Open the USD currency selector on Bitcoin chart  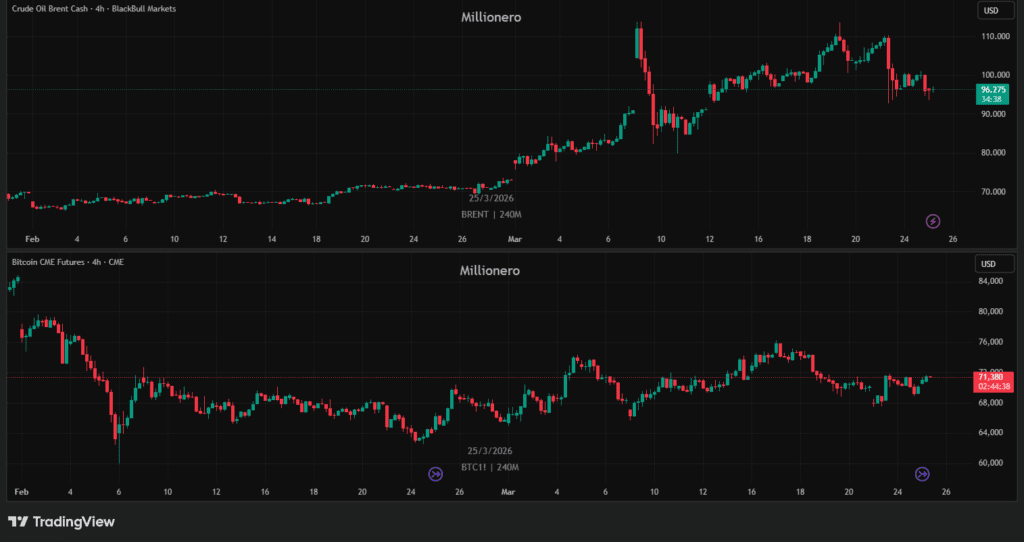(991, 264)
